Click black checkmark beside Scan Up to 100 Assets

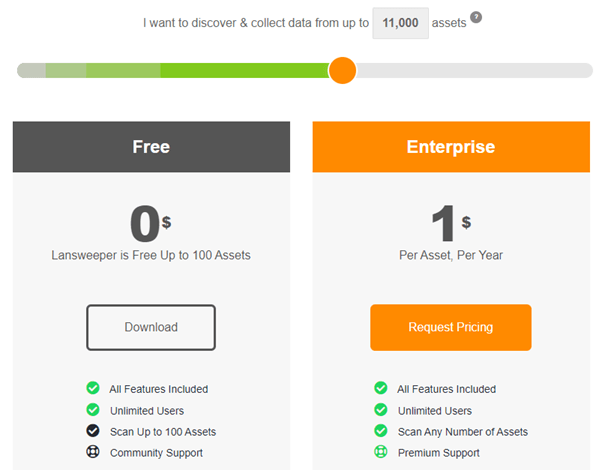tap(93, 431)
